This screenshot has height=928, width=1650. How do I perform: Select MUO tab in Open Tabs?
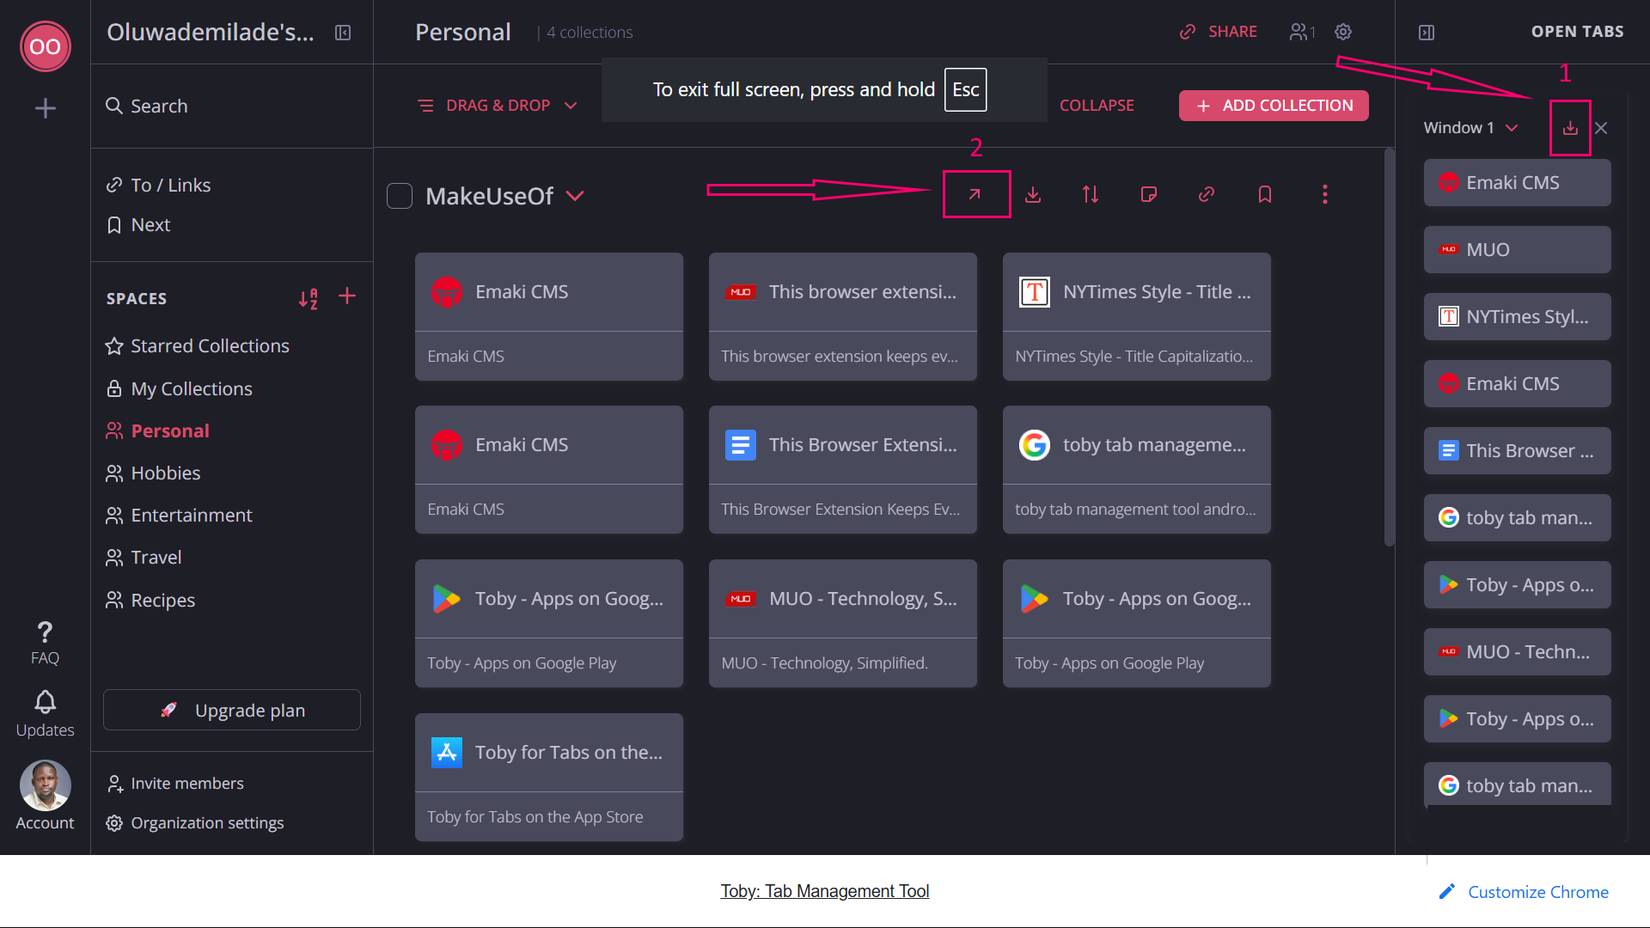point(1517,250)
